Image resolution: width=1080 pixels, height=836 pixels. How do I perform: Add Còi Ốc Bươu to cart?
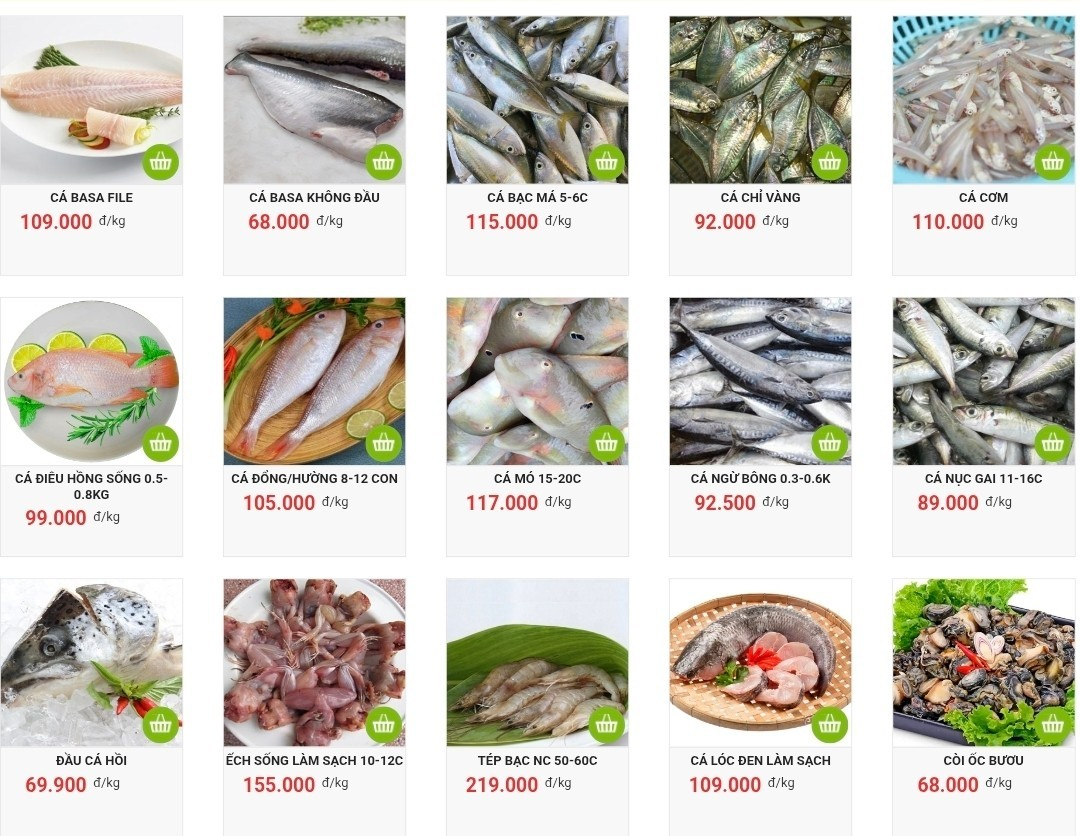[x=1052, y=724]
